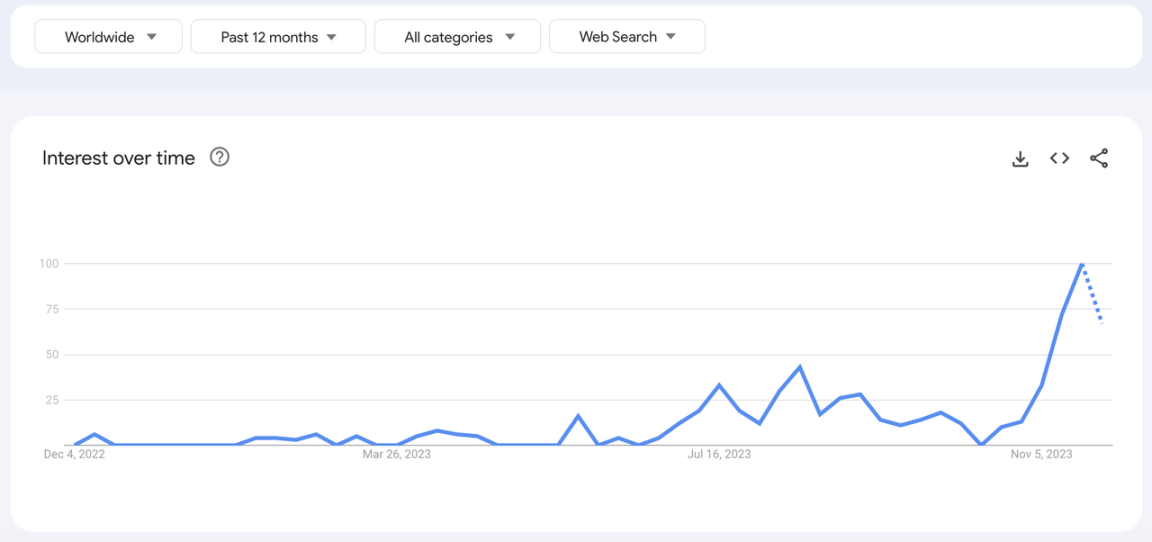Click the chart peak at value 100

1082,264
